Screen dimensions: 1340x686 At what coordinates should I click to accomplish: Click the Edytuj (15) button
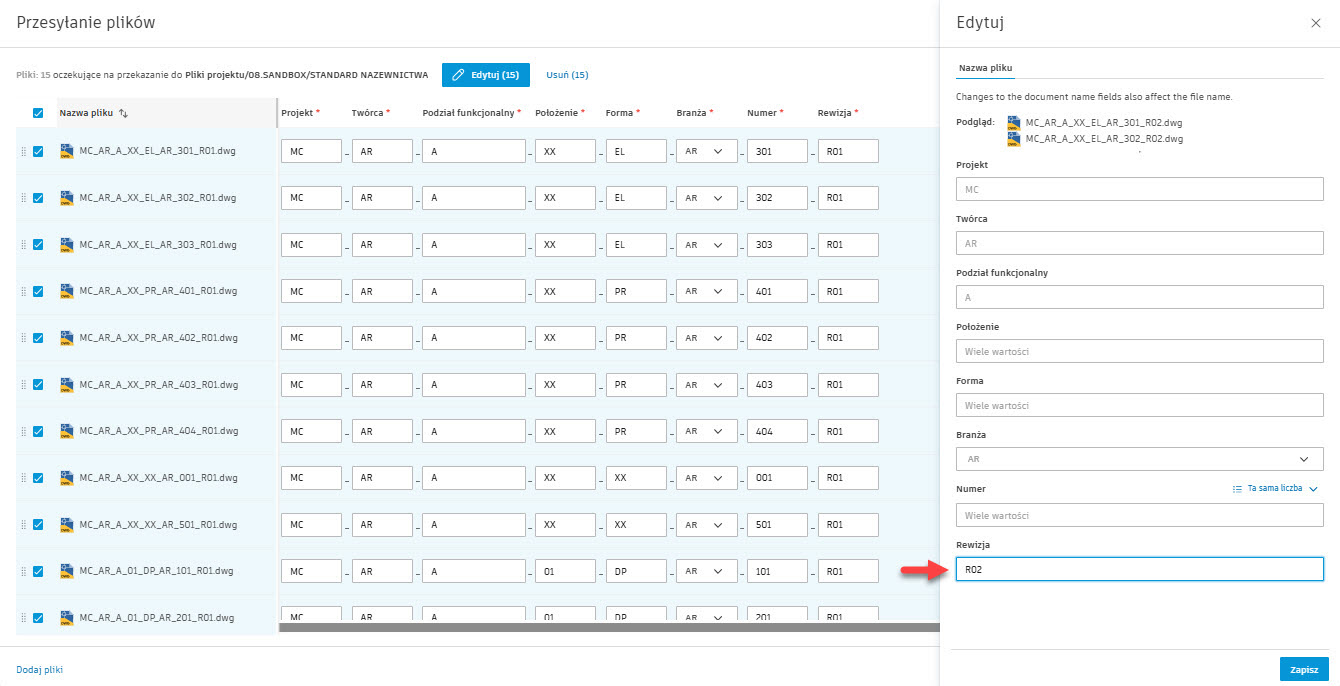pos(485,75)
